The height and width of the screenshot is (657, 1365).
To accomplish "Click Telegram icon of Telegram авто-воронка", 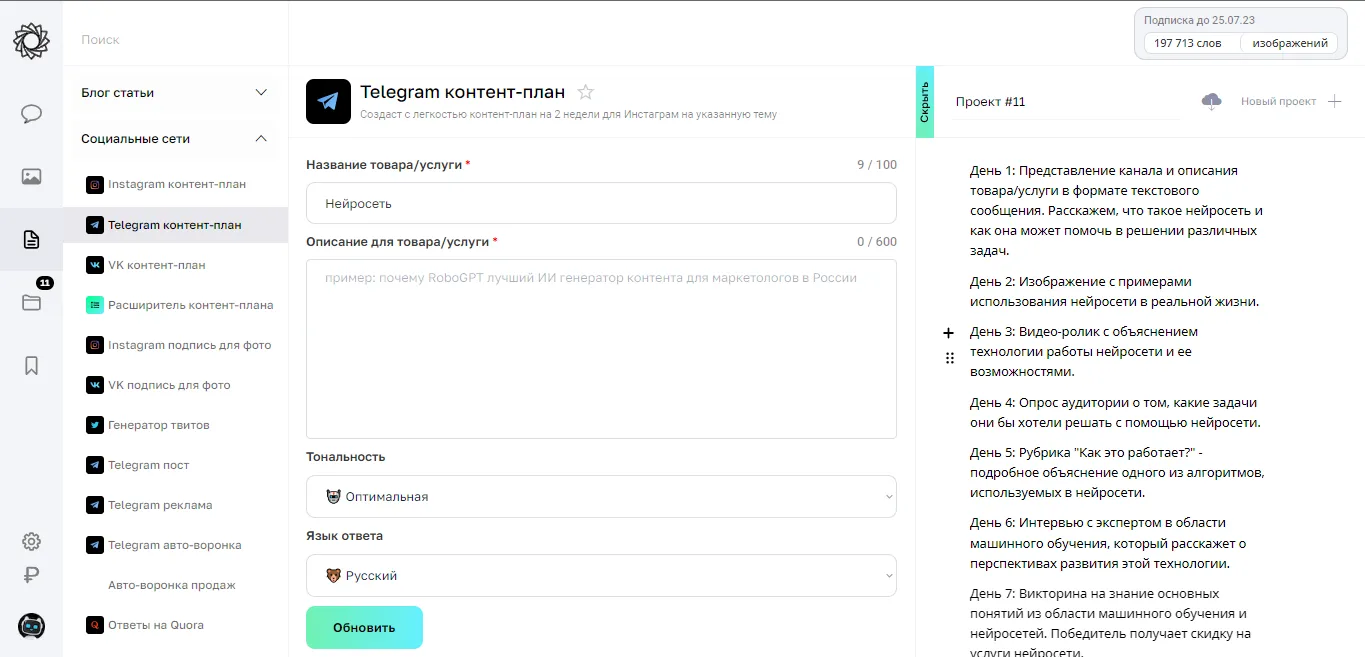I will tap(95, 545).
